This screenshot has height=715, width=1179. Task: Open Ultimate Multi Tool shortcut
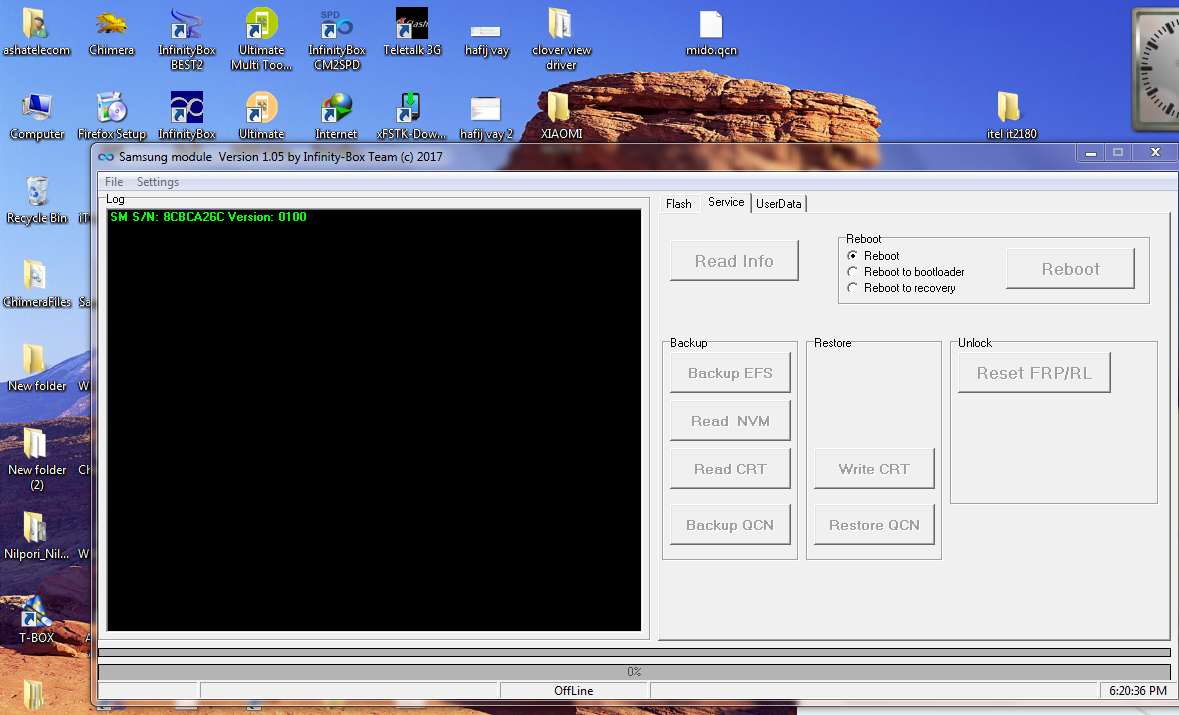tap(262, 39)
